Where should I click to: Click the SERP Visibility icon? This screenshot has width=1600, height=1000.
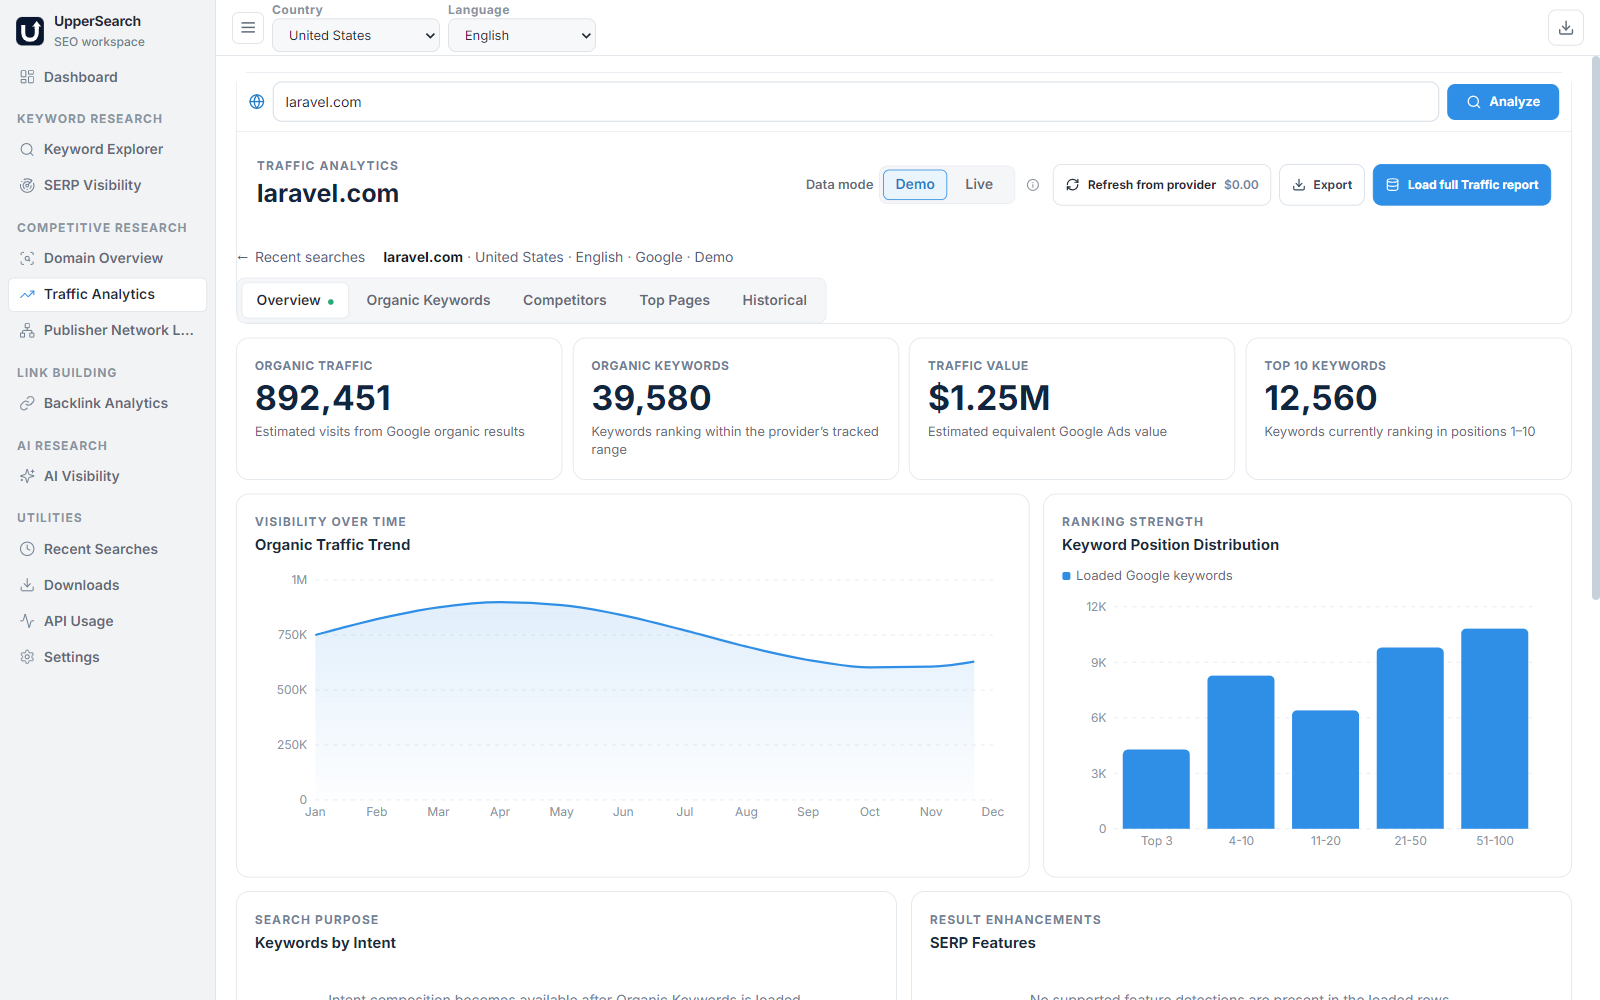pos(27,185)
